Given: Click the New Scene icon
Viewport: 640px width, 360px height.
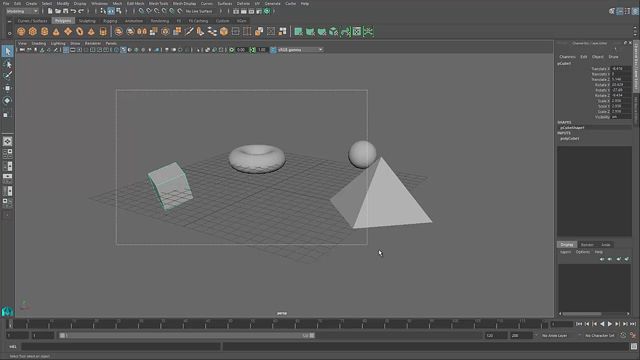Looking at the screenshot, I should click(x=50, y=11).
